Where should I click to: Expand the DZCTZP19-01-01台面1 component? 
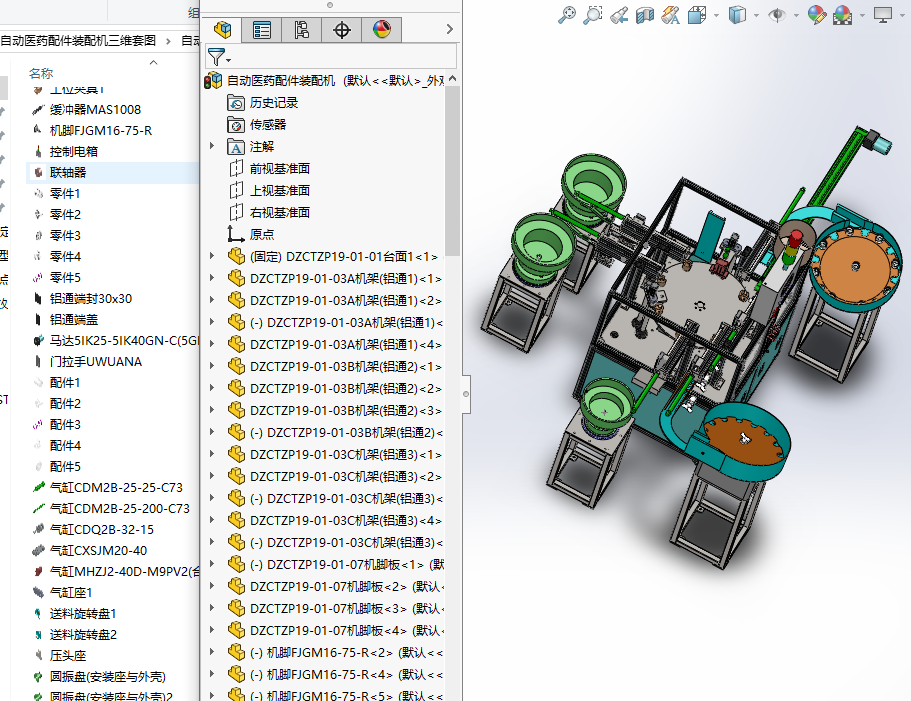212,256
